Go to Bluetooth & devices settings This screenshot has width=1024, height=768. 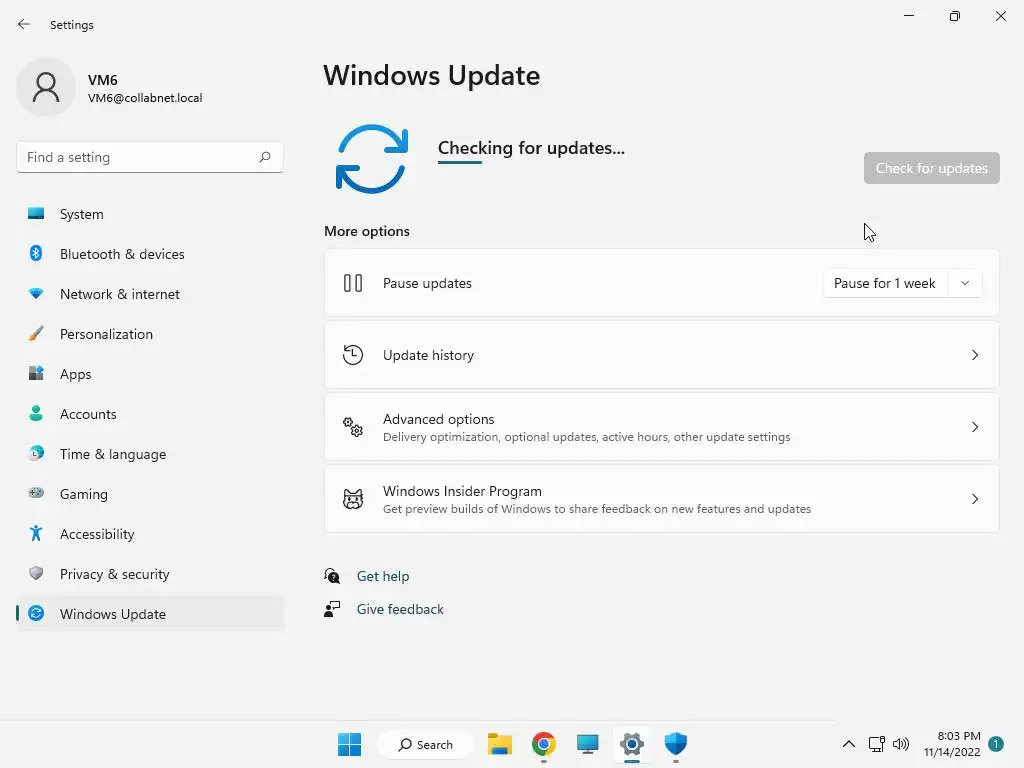point(150,253)
